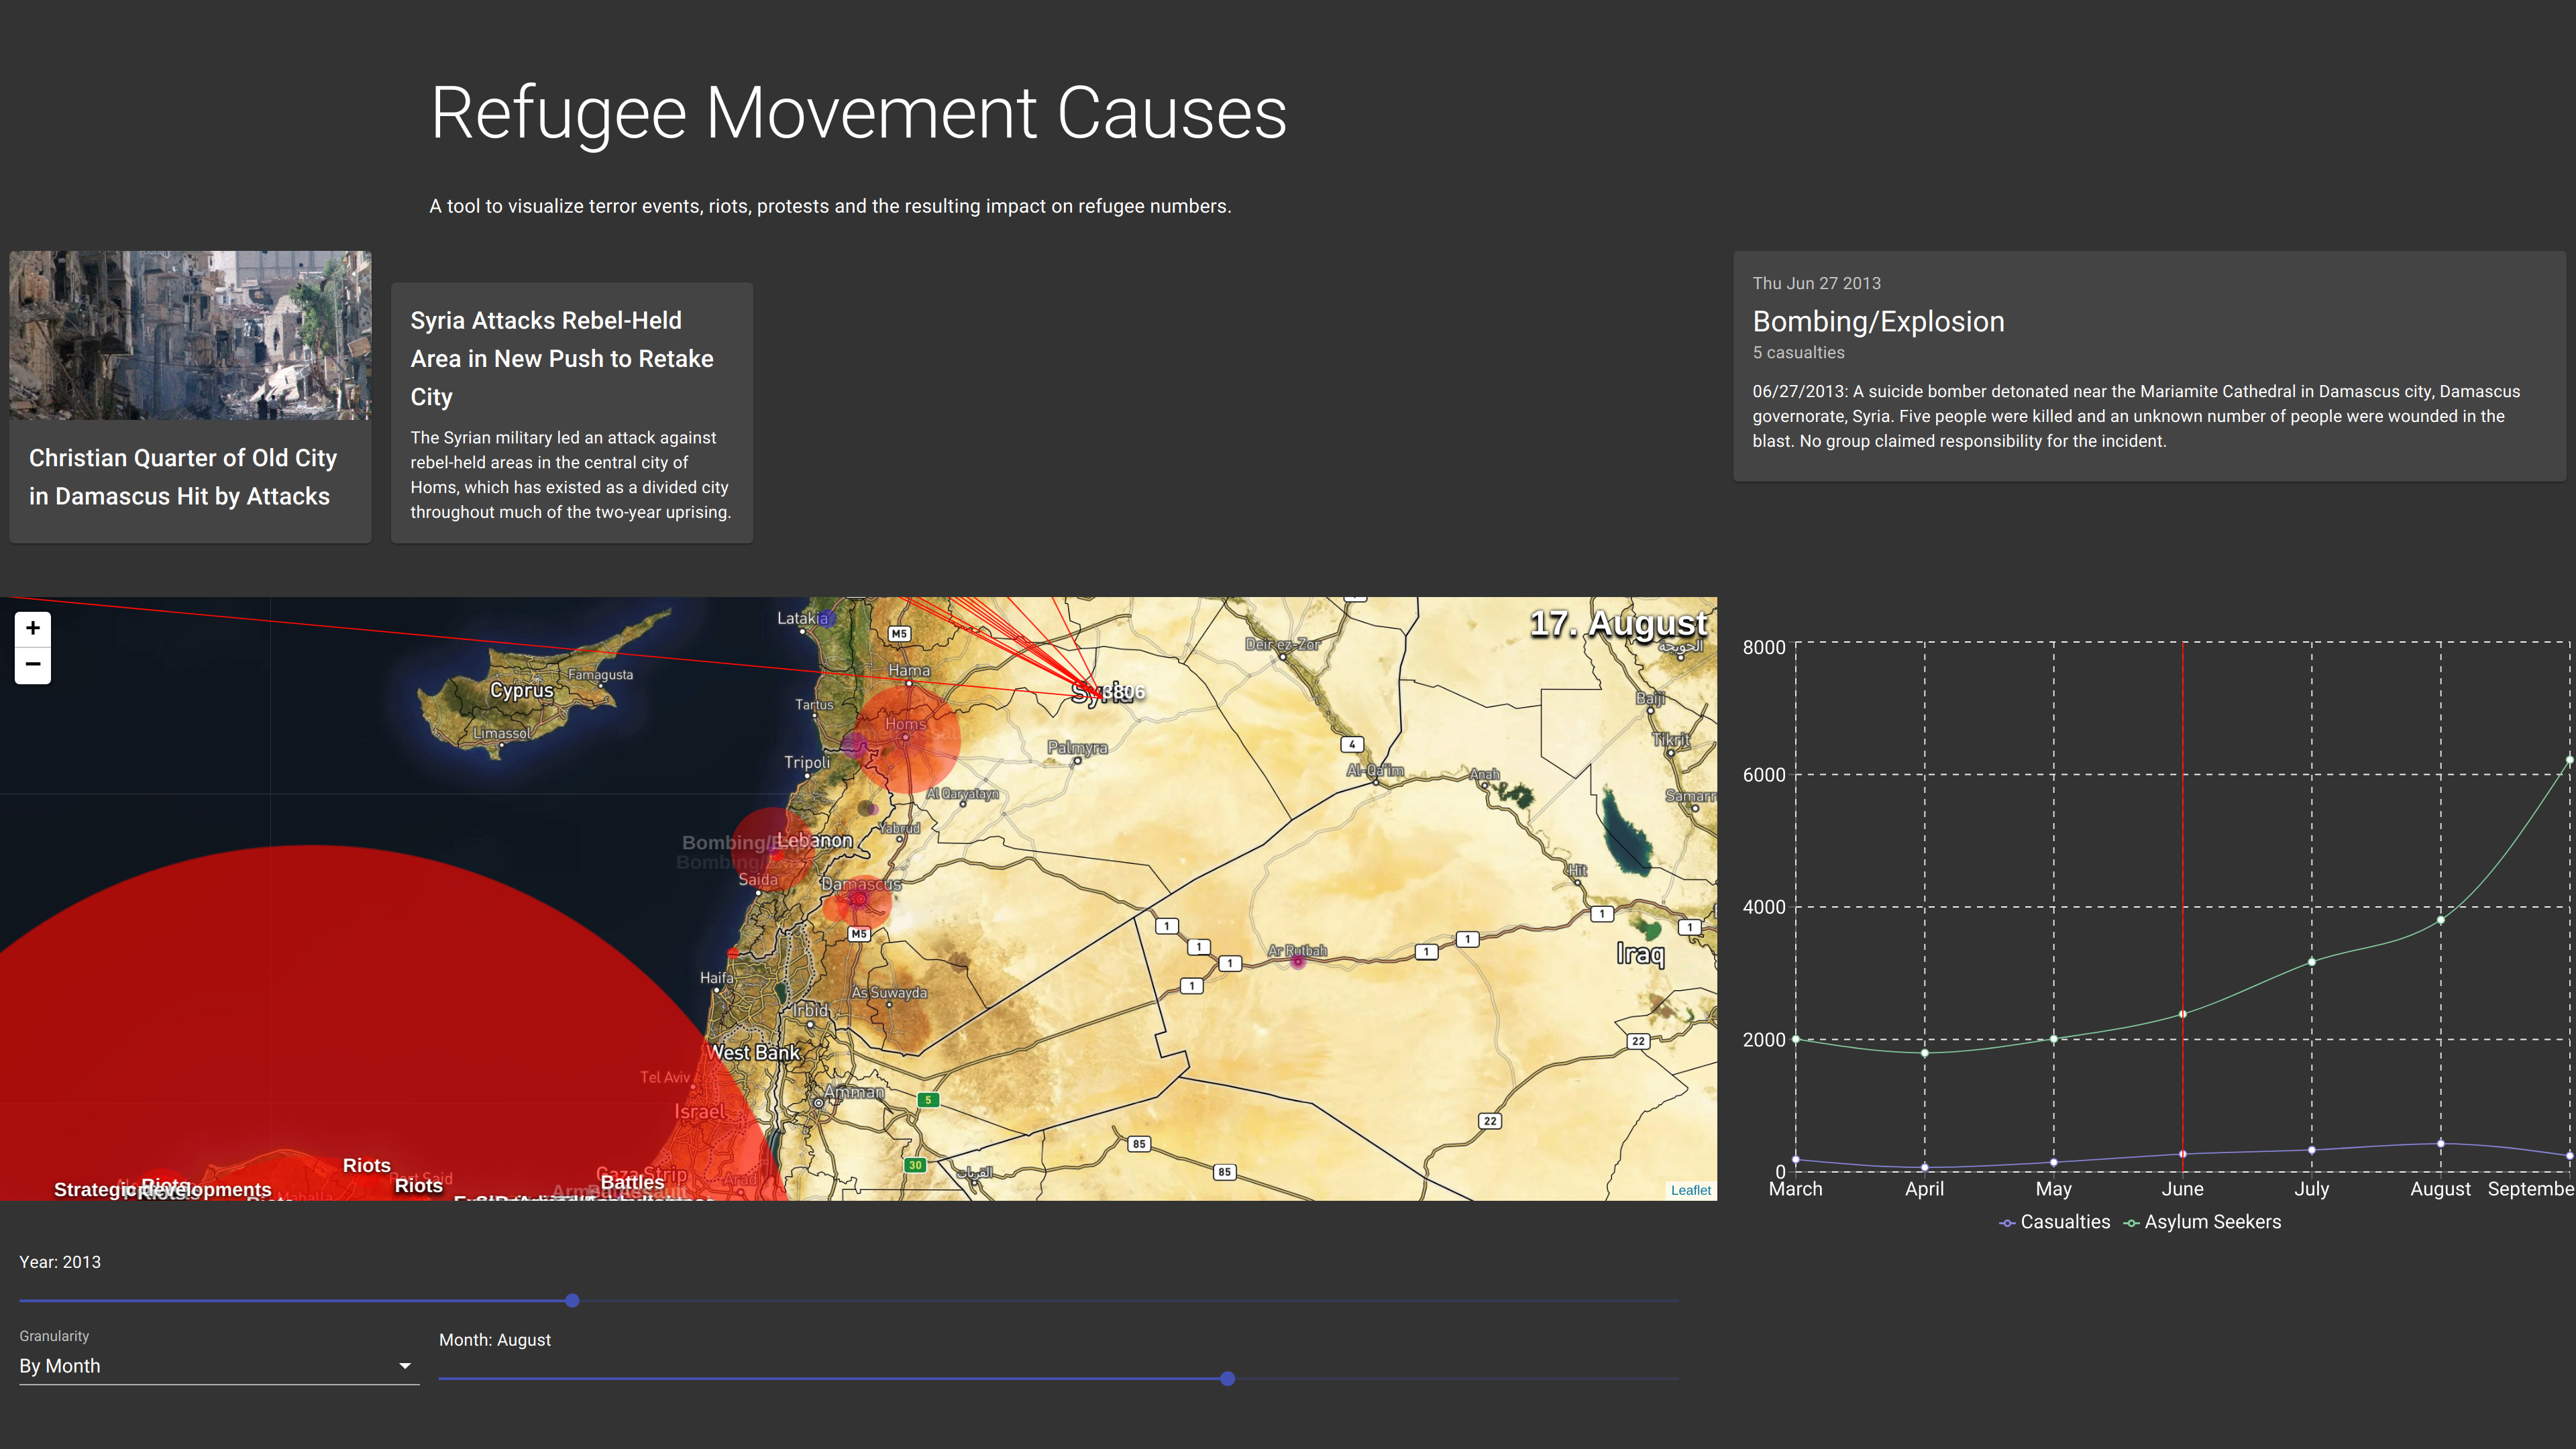Viewport: 2576px width, 1449px height.
Task: Open the Granularity By Month dropdown
Action: [x=218, y=1366]
